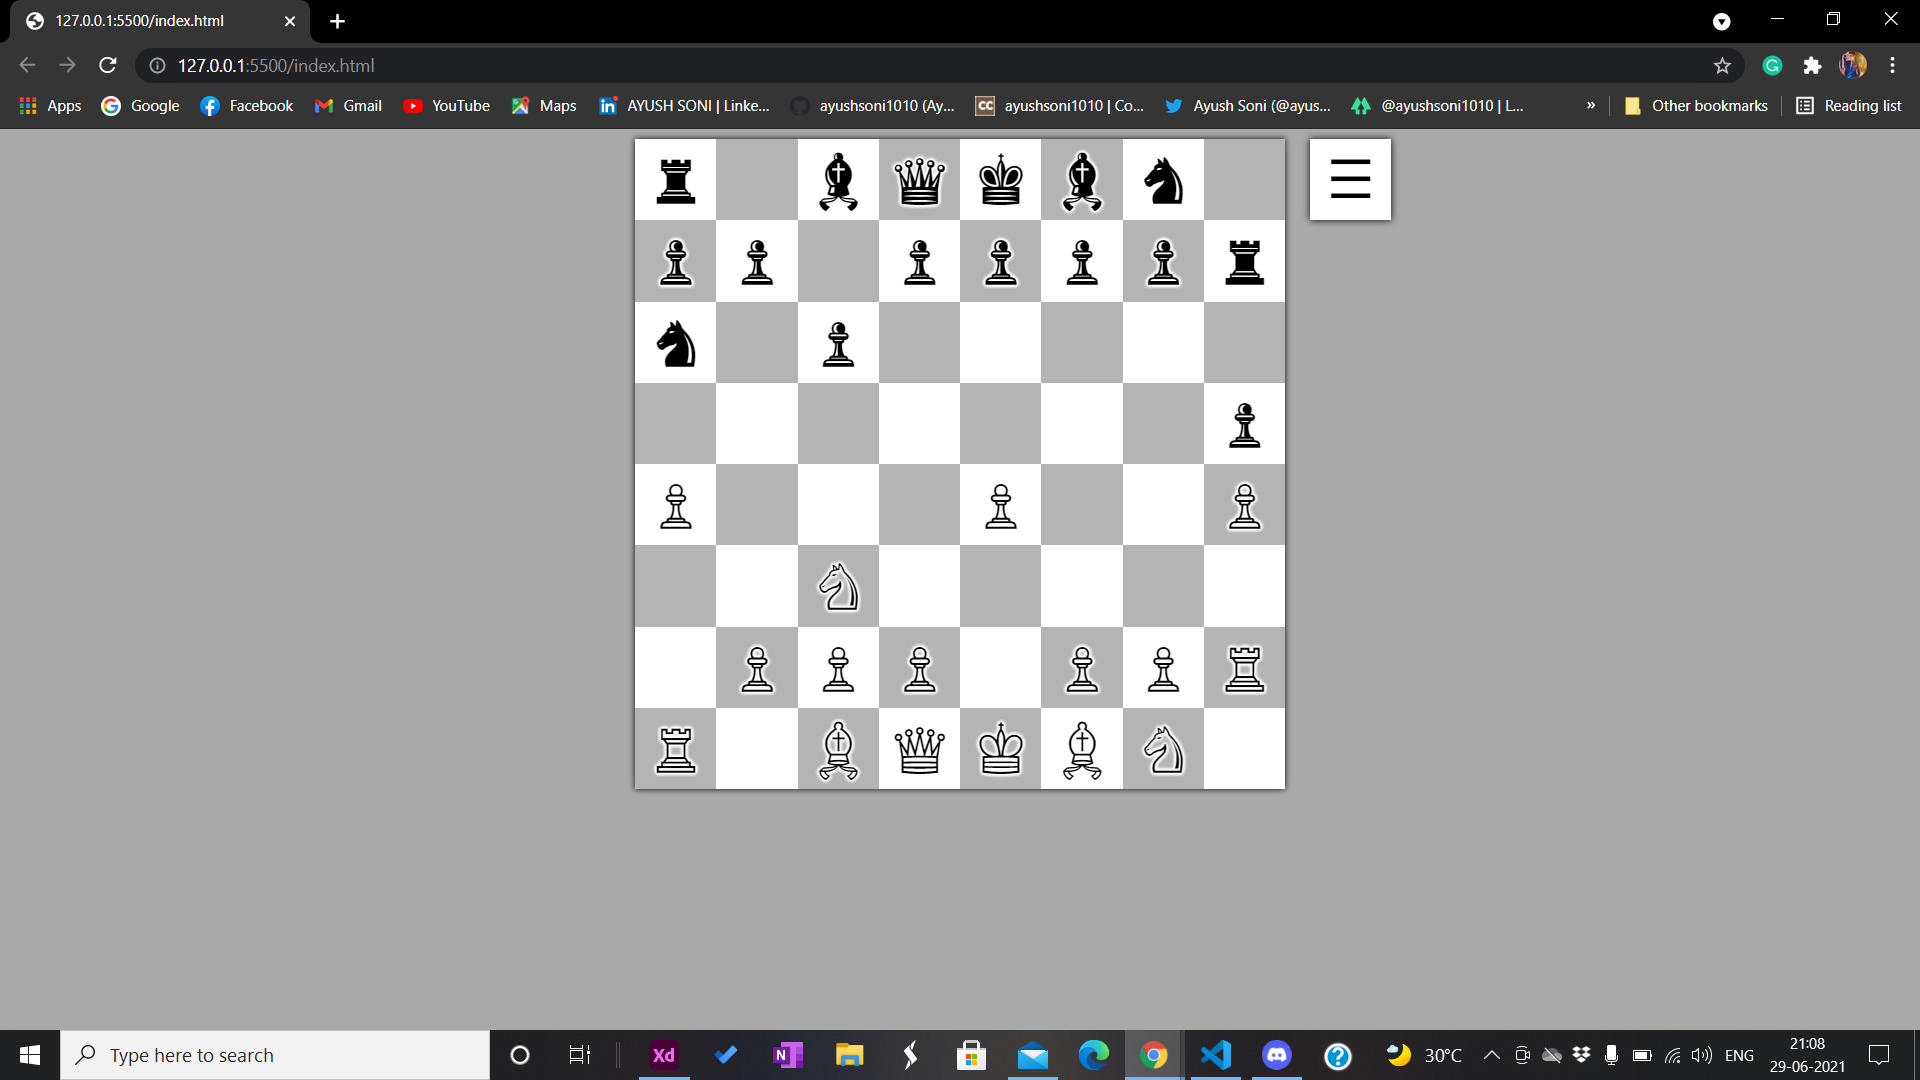1920x1080 pixels.
Task: Open the hamburger menu beside the chessboard
Action: coord(1350,179)
